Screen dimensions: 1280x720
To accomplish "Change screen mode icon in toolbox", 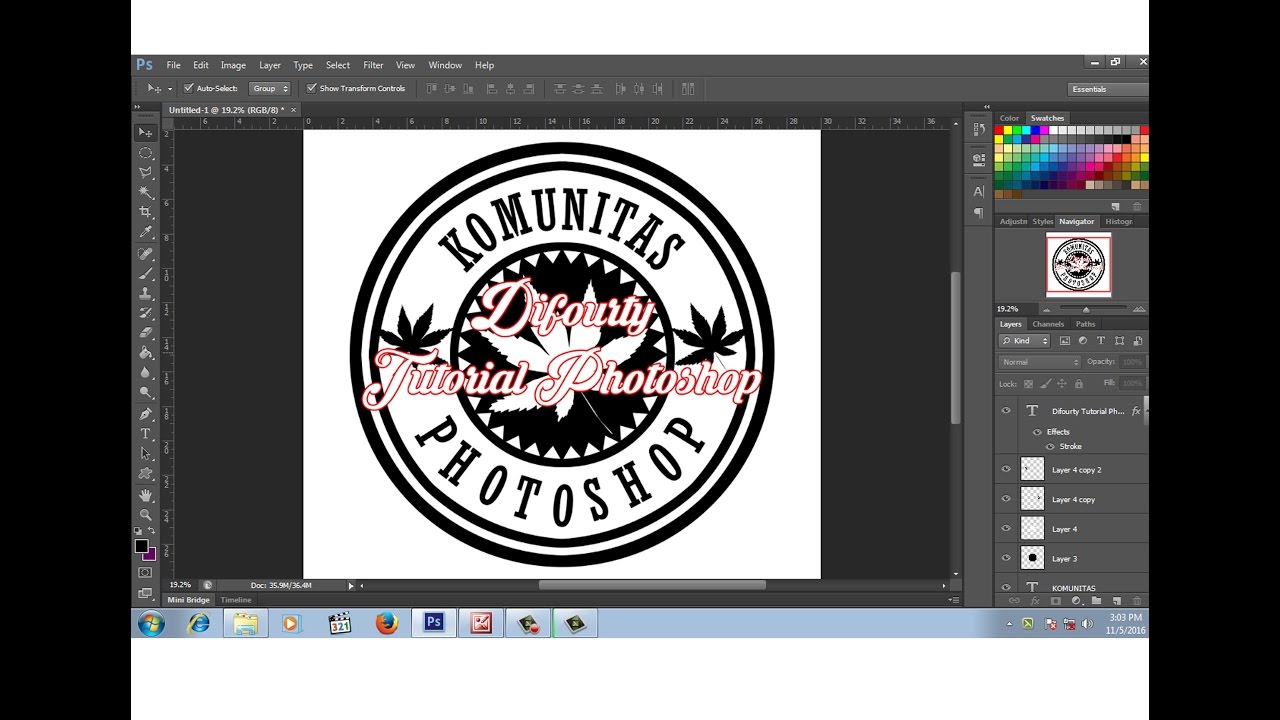I will click(146, 592).
